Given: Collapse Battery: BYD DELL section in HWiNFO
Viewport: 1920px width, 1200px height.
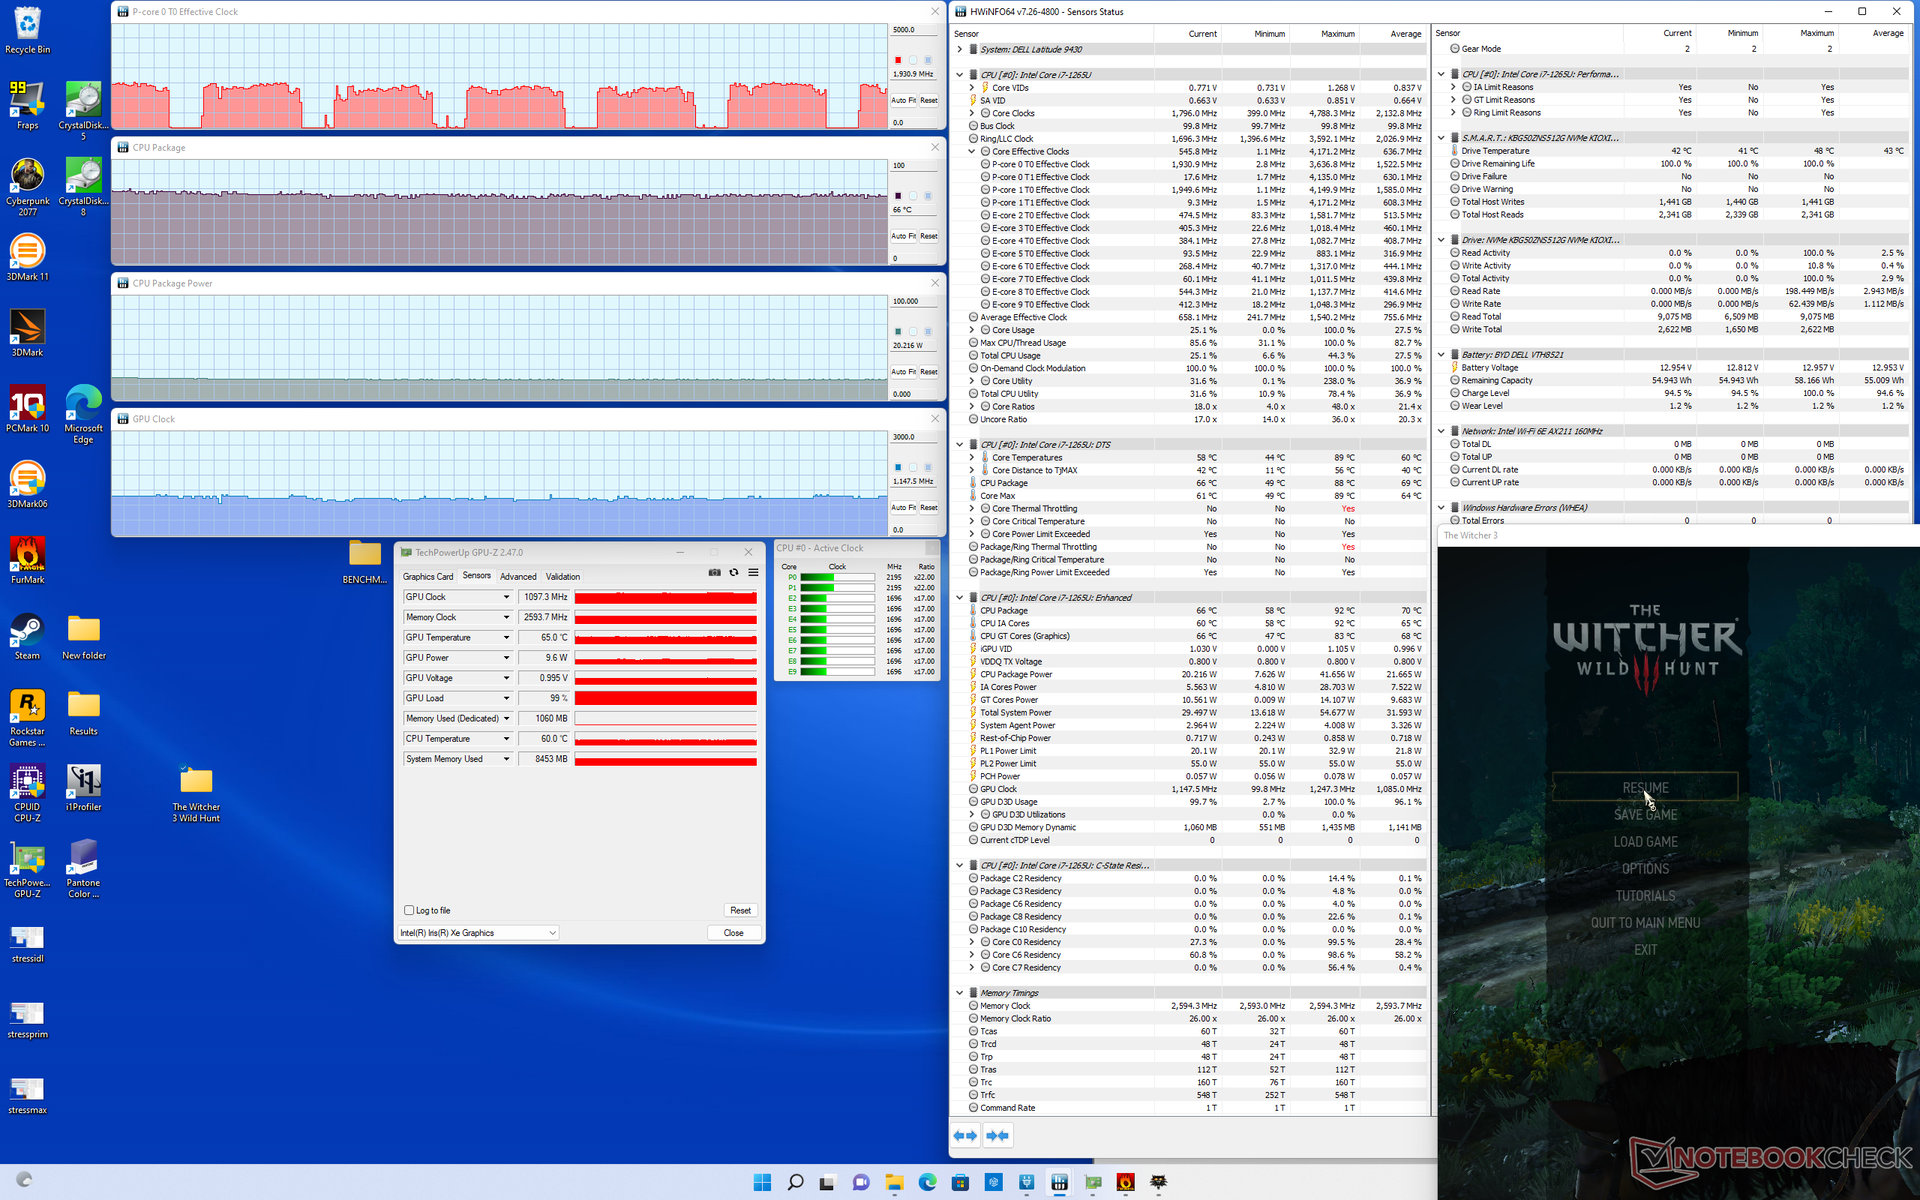Looking at the screenshot, I should click(1441, 354).
